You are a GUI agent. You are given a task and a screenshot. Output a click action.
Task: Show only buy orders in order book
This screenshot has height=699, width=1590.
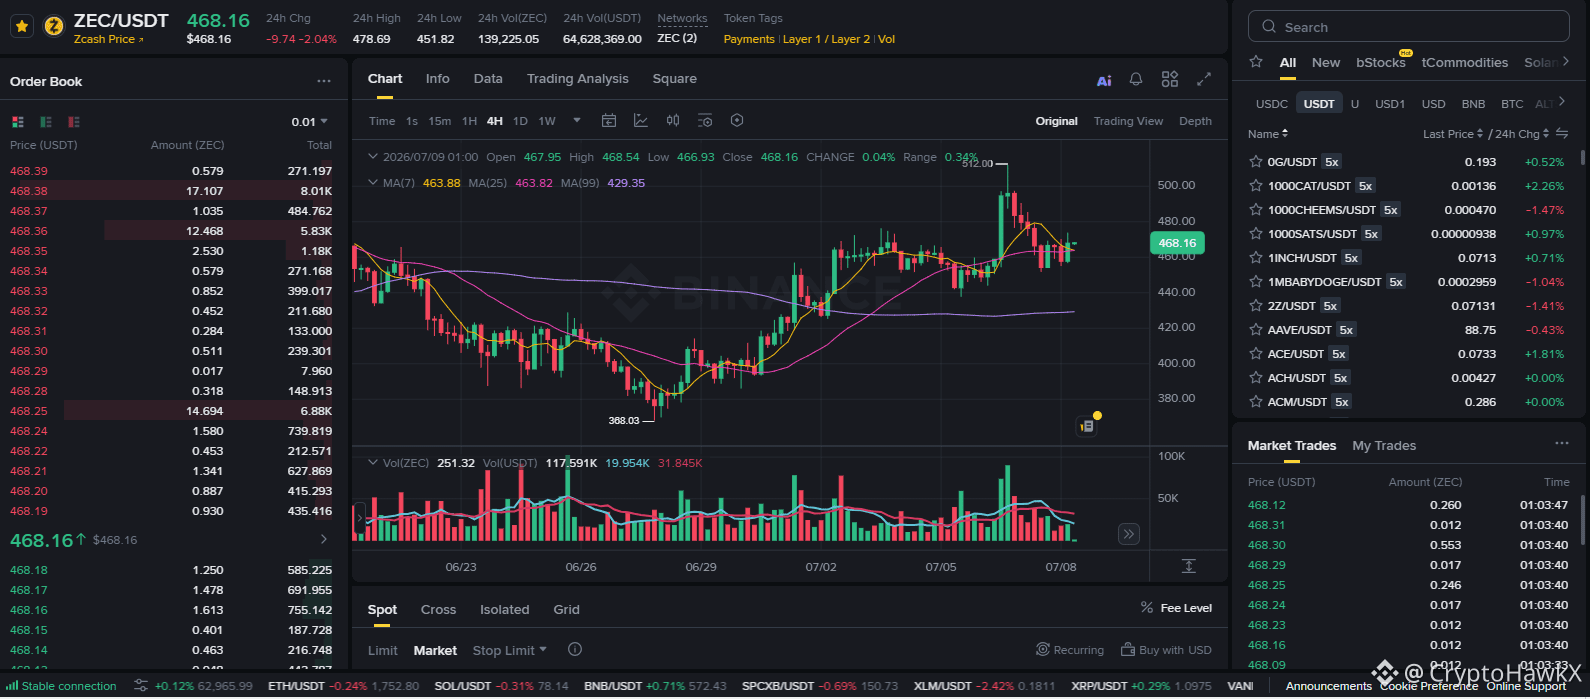coord(45,122)
